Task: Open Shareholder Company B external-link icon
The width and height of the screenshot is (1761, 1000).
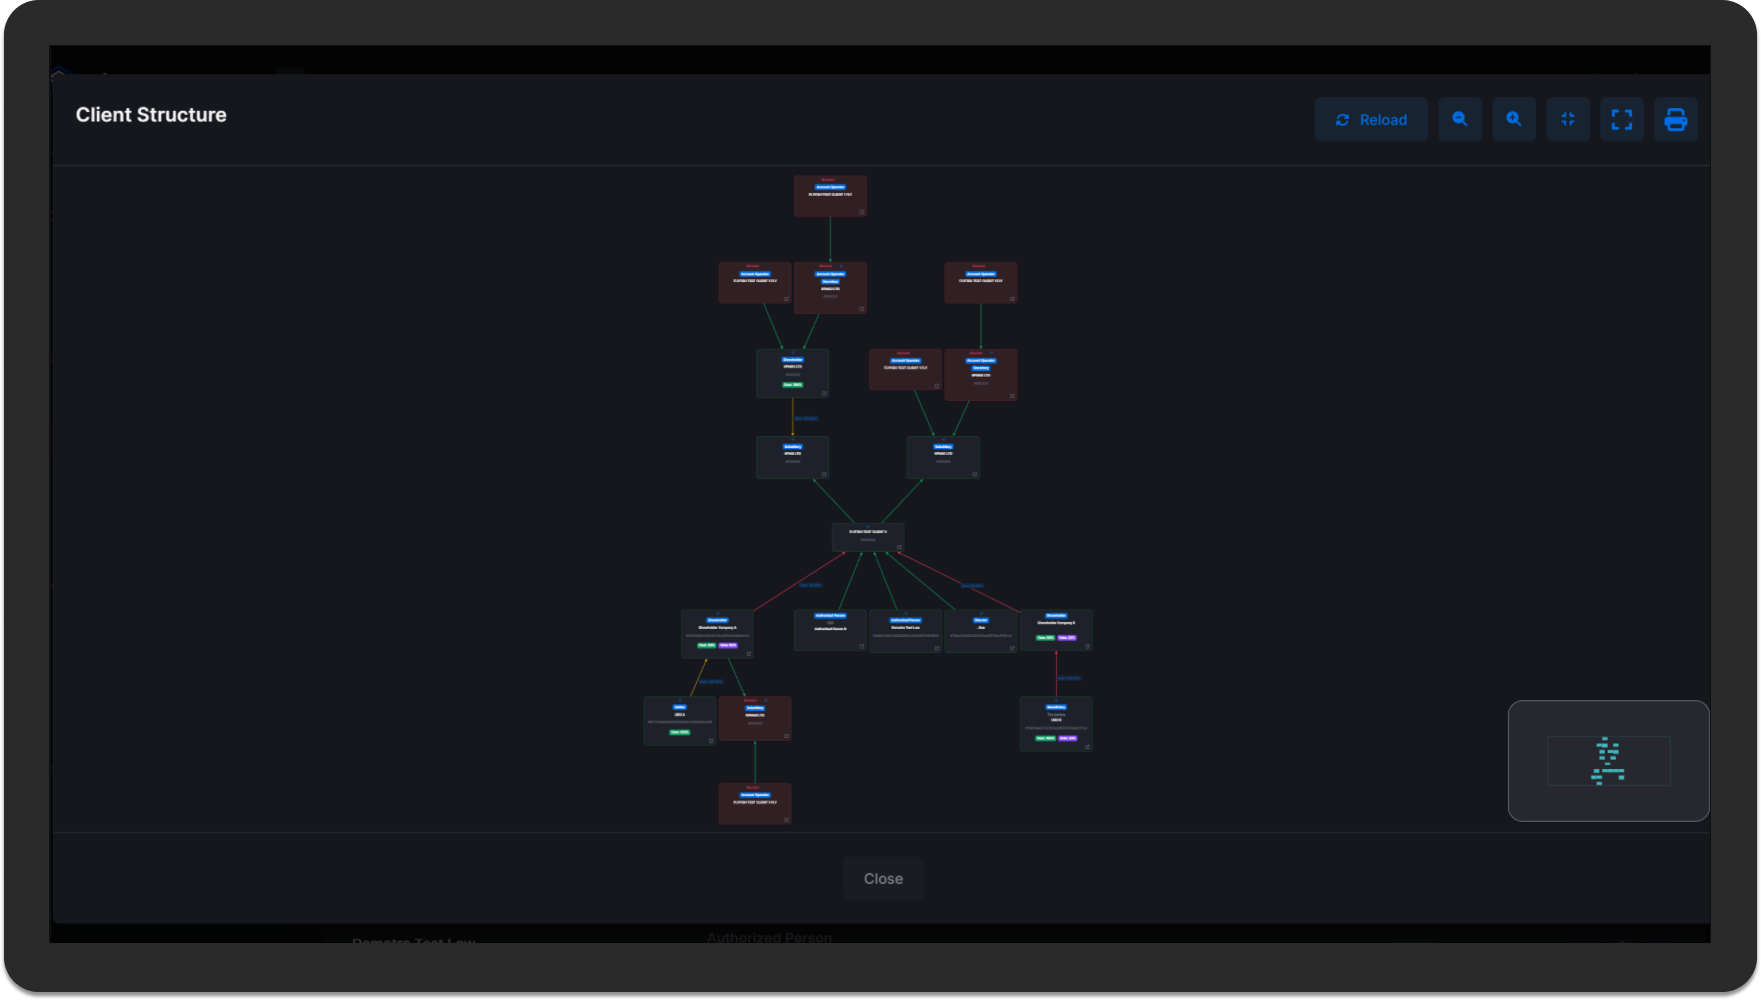Action: [x=1087, y=646]
